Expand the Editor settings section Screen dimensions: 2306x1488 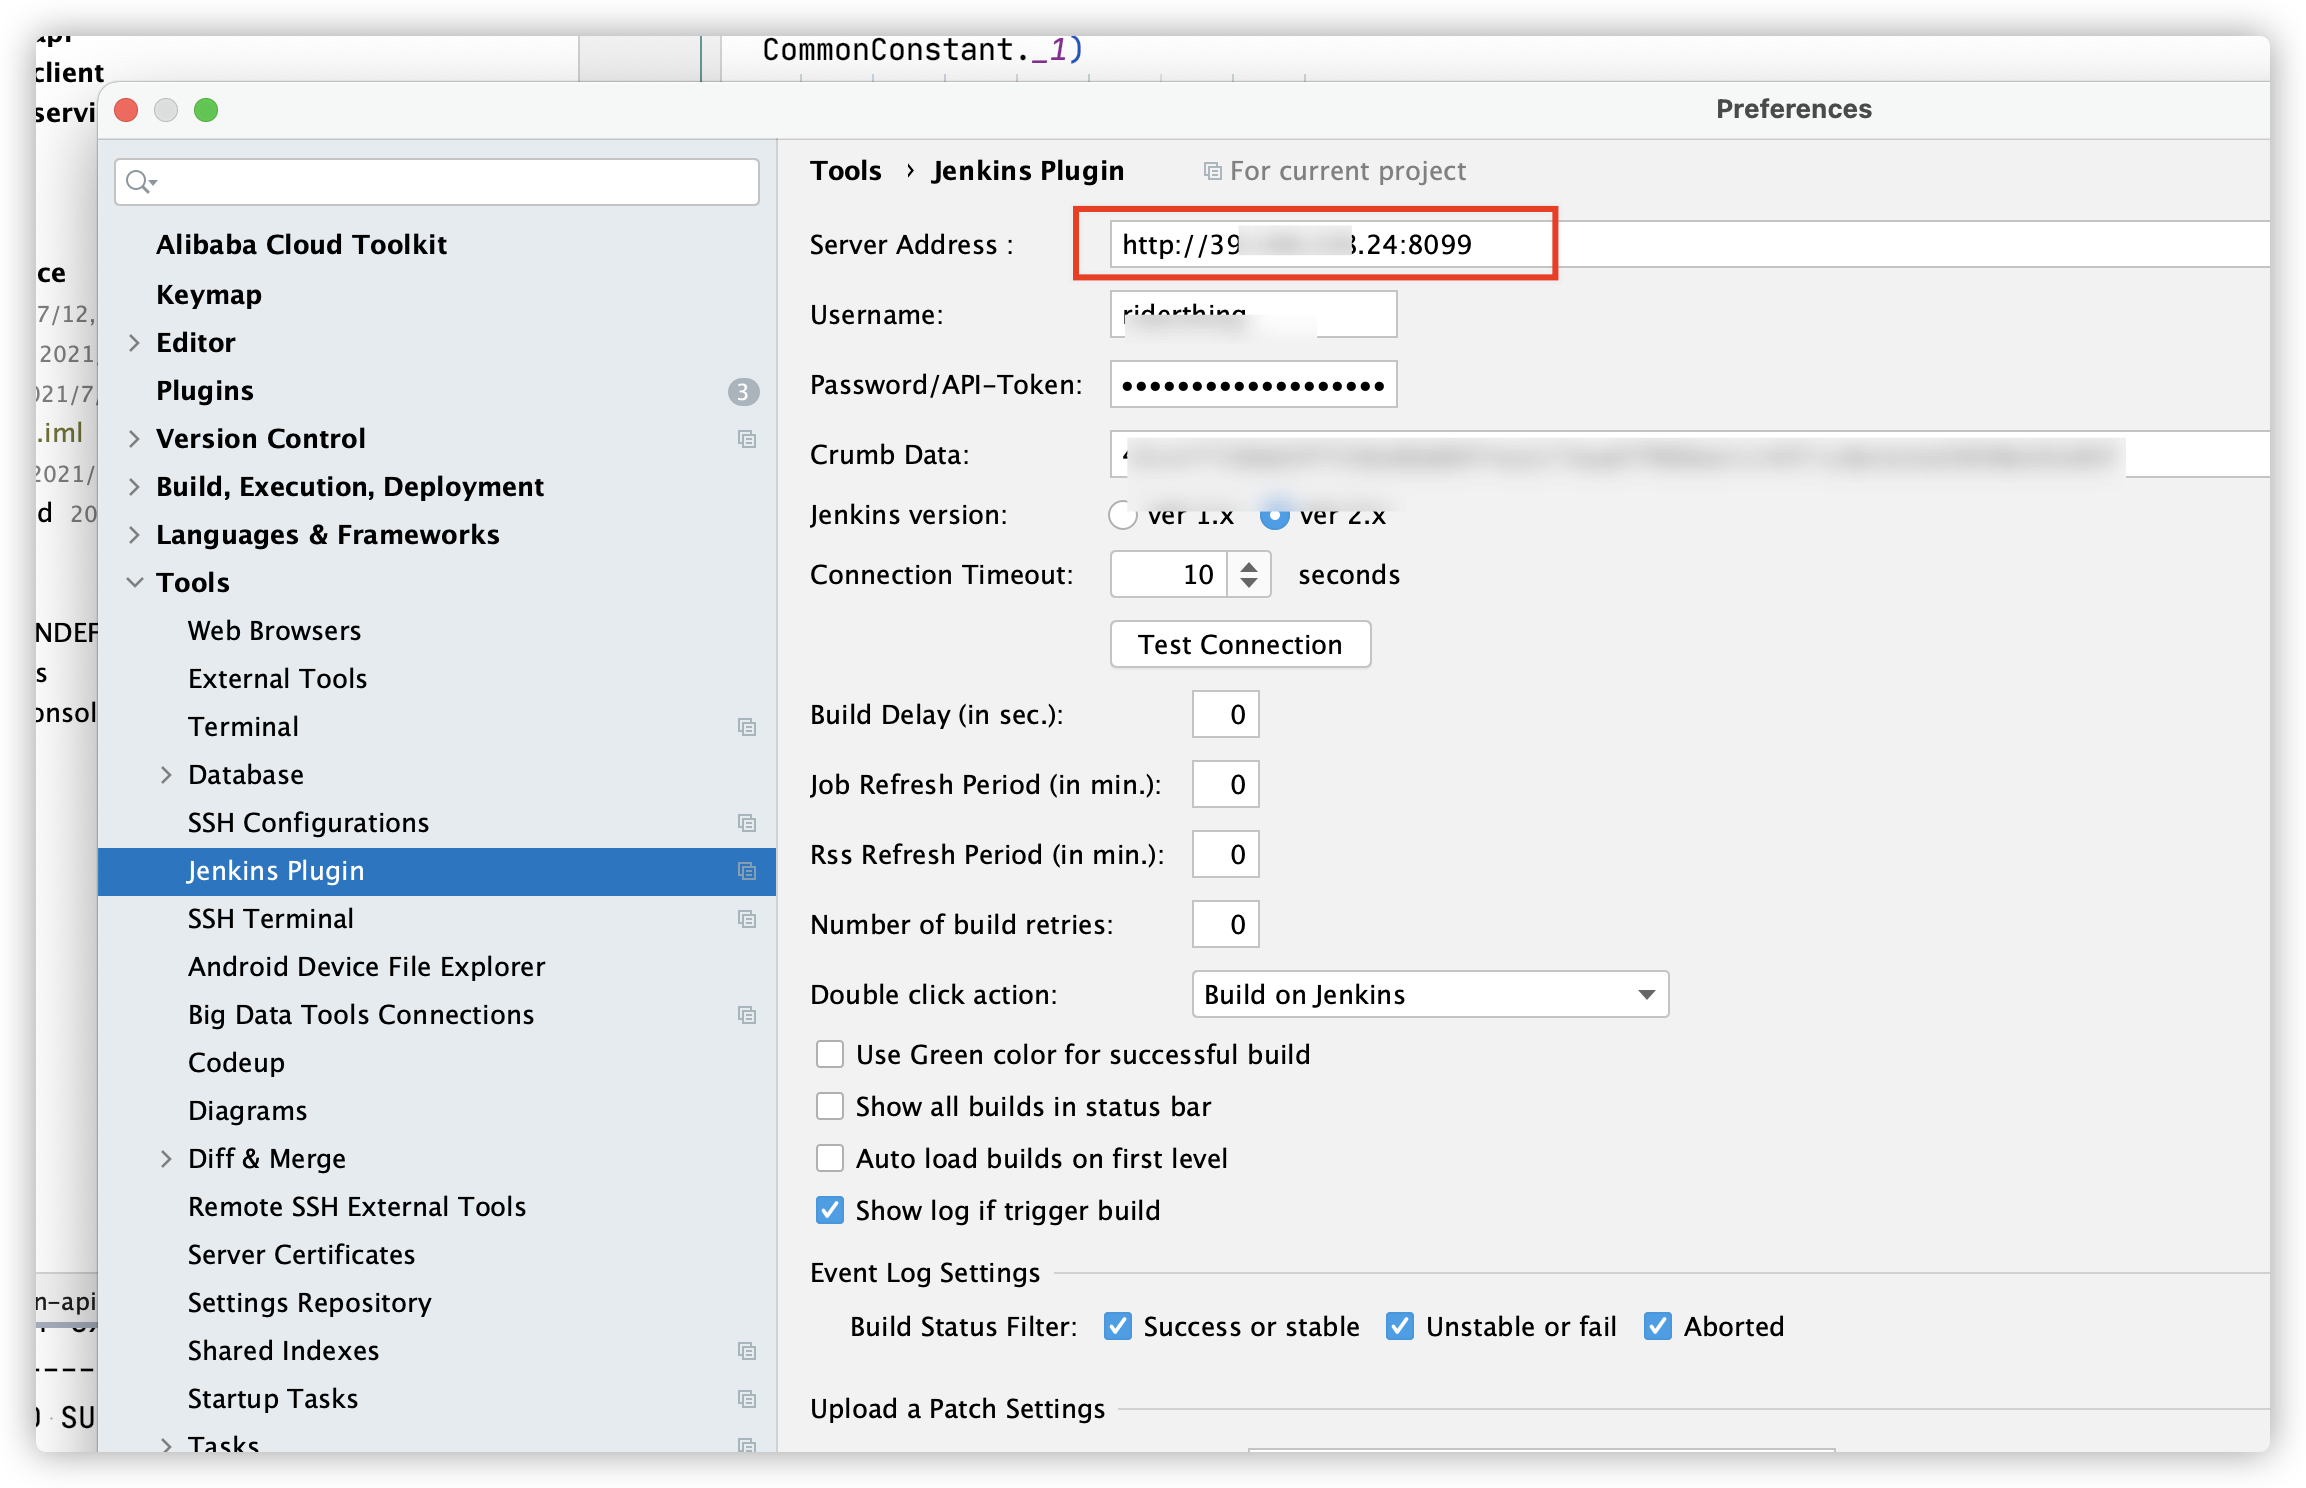click(x=135, y=343)
